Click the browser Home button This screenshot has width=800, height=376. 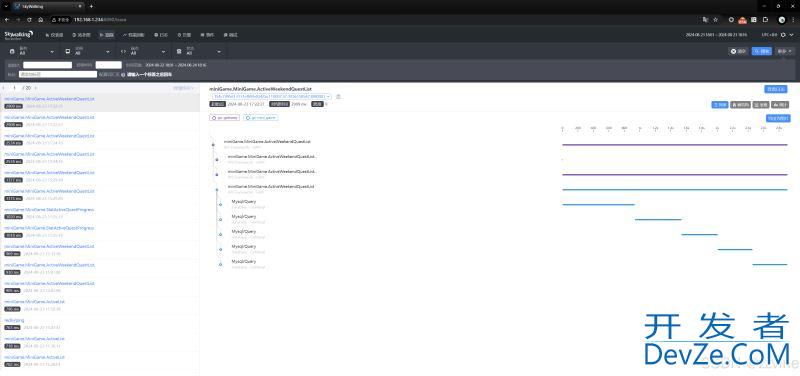(40, 19)
